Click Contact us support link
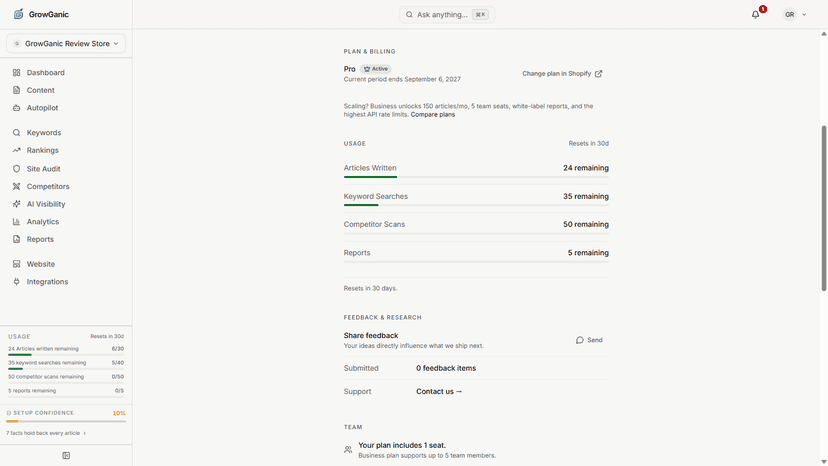The image size is (828, 466). pos(439,392)
